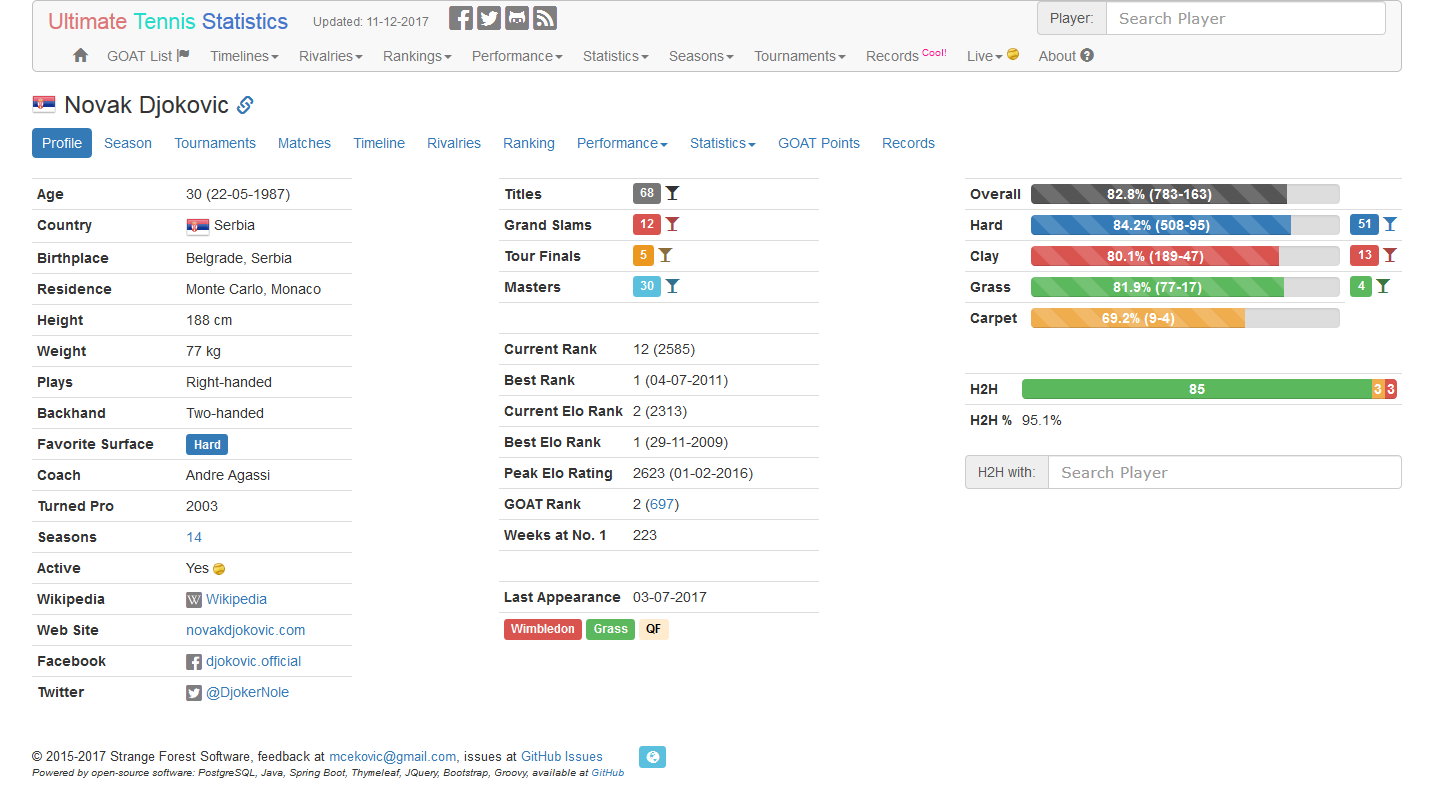Click the mcekovic@gmail.com feedback link
This screenshot has width=1434, height=799.
[x=393, y=757]
